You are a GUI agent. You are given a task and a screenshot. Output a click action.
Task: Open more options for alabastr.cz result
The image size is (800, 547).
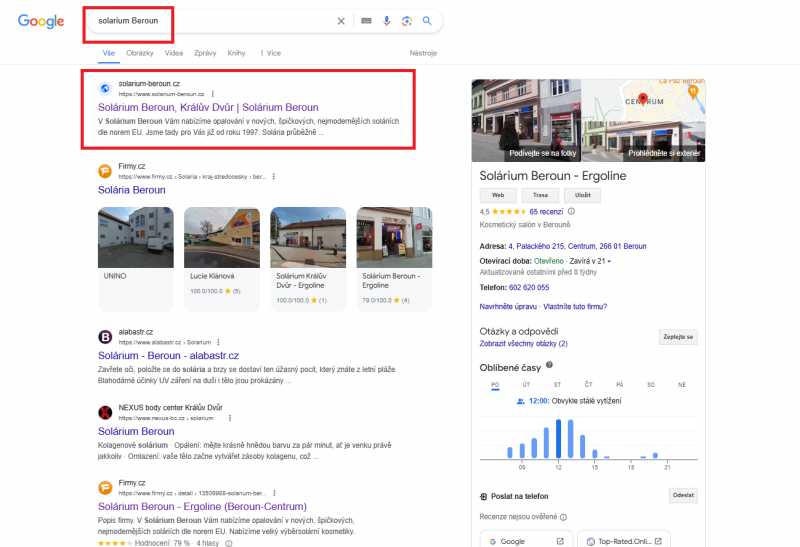tap(218, 342)
